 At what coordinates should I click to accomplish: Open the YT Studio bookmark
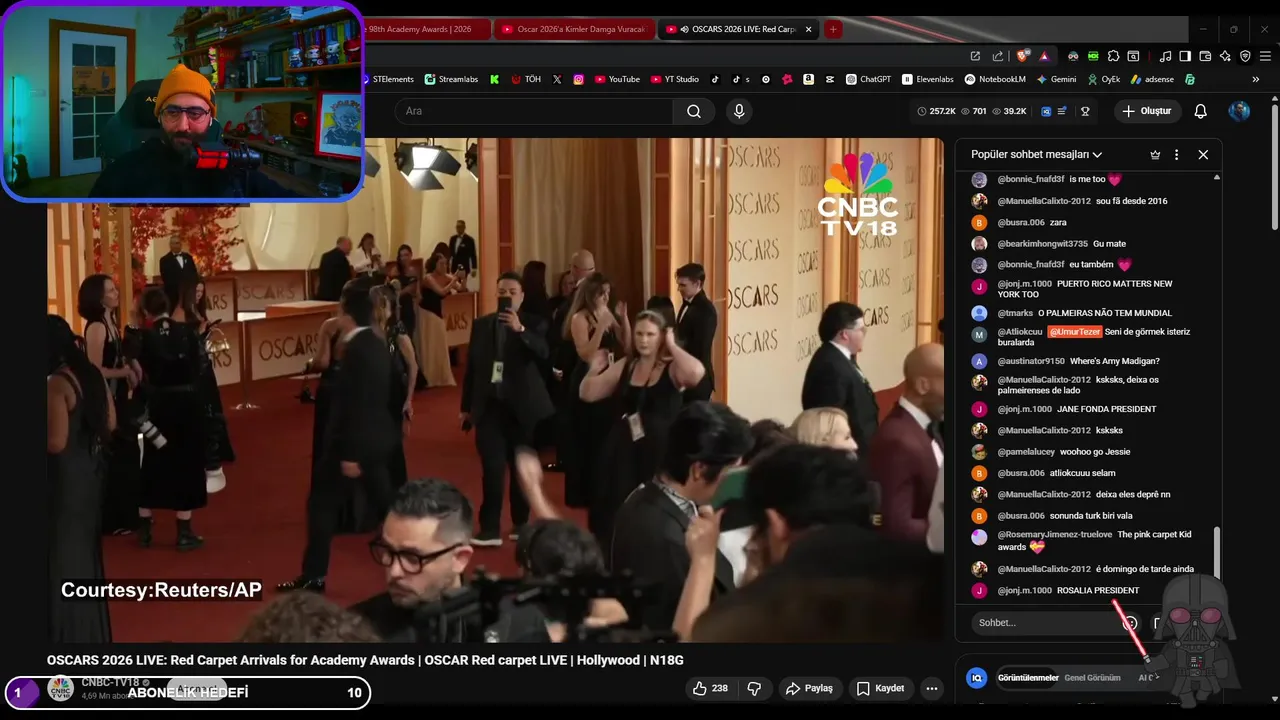(675, 79)
